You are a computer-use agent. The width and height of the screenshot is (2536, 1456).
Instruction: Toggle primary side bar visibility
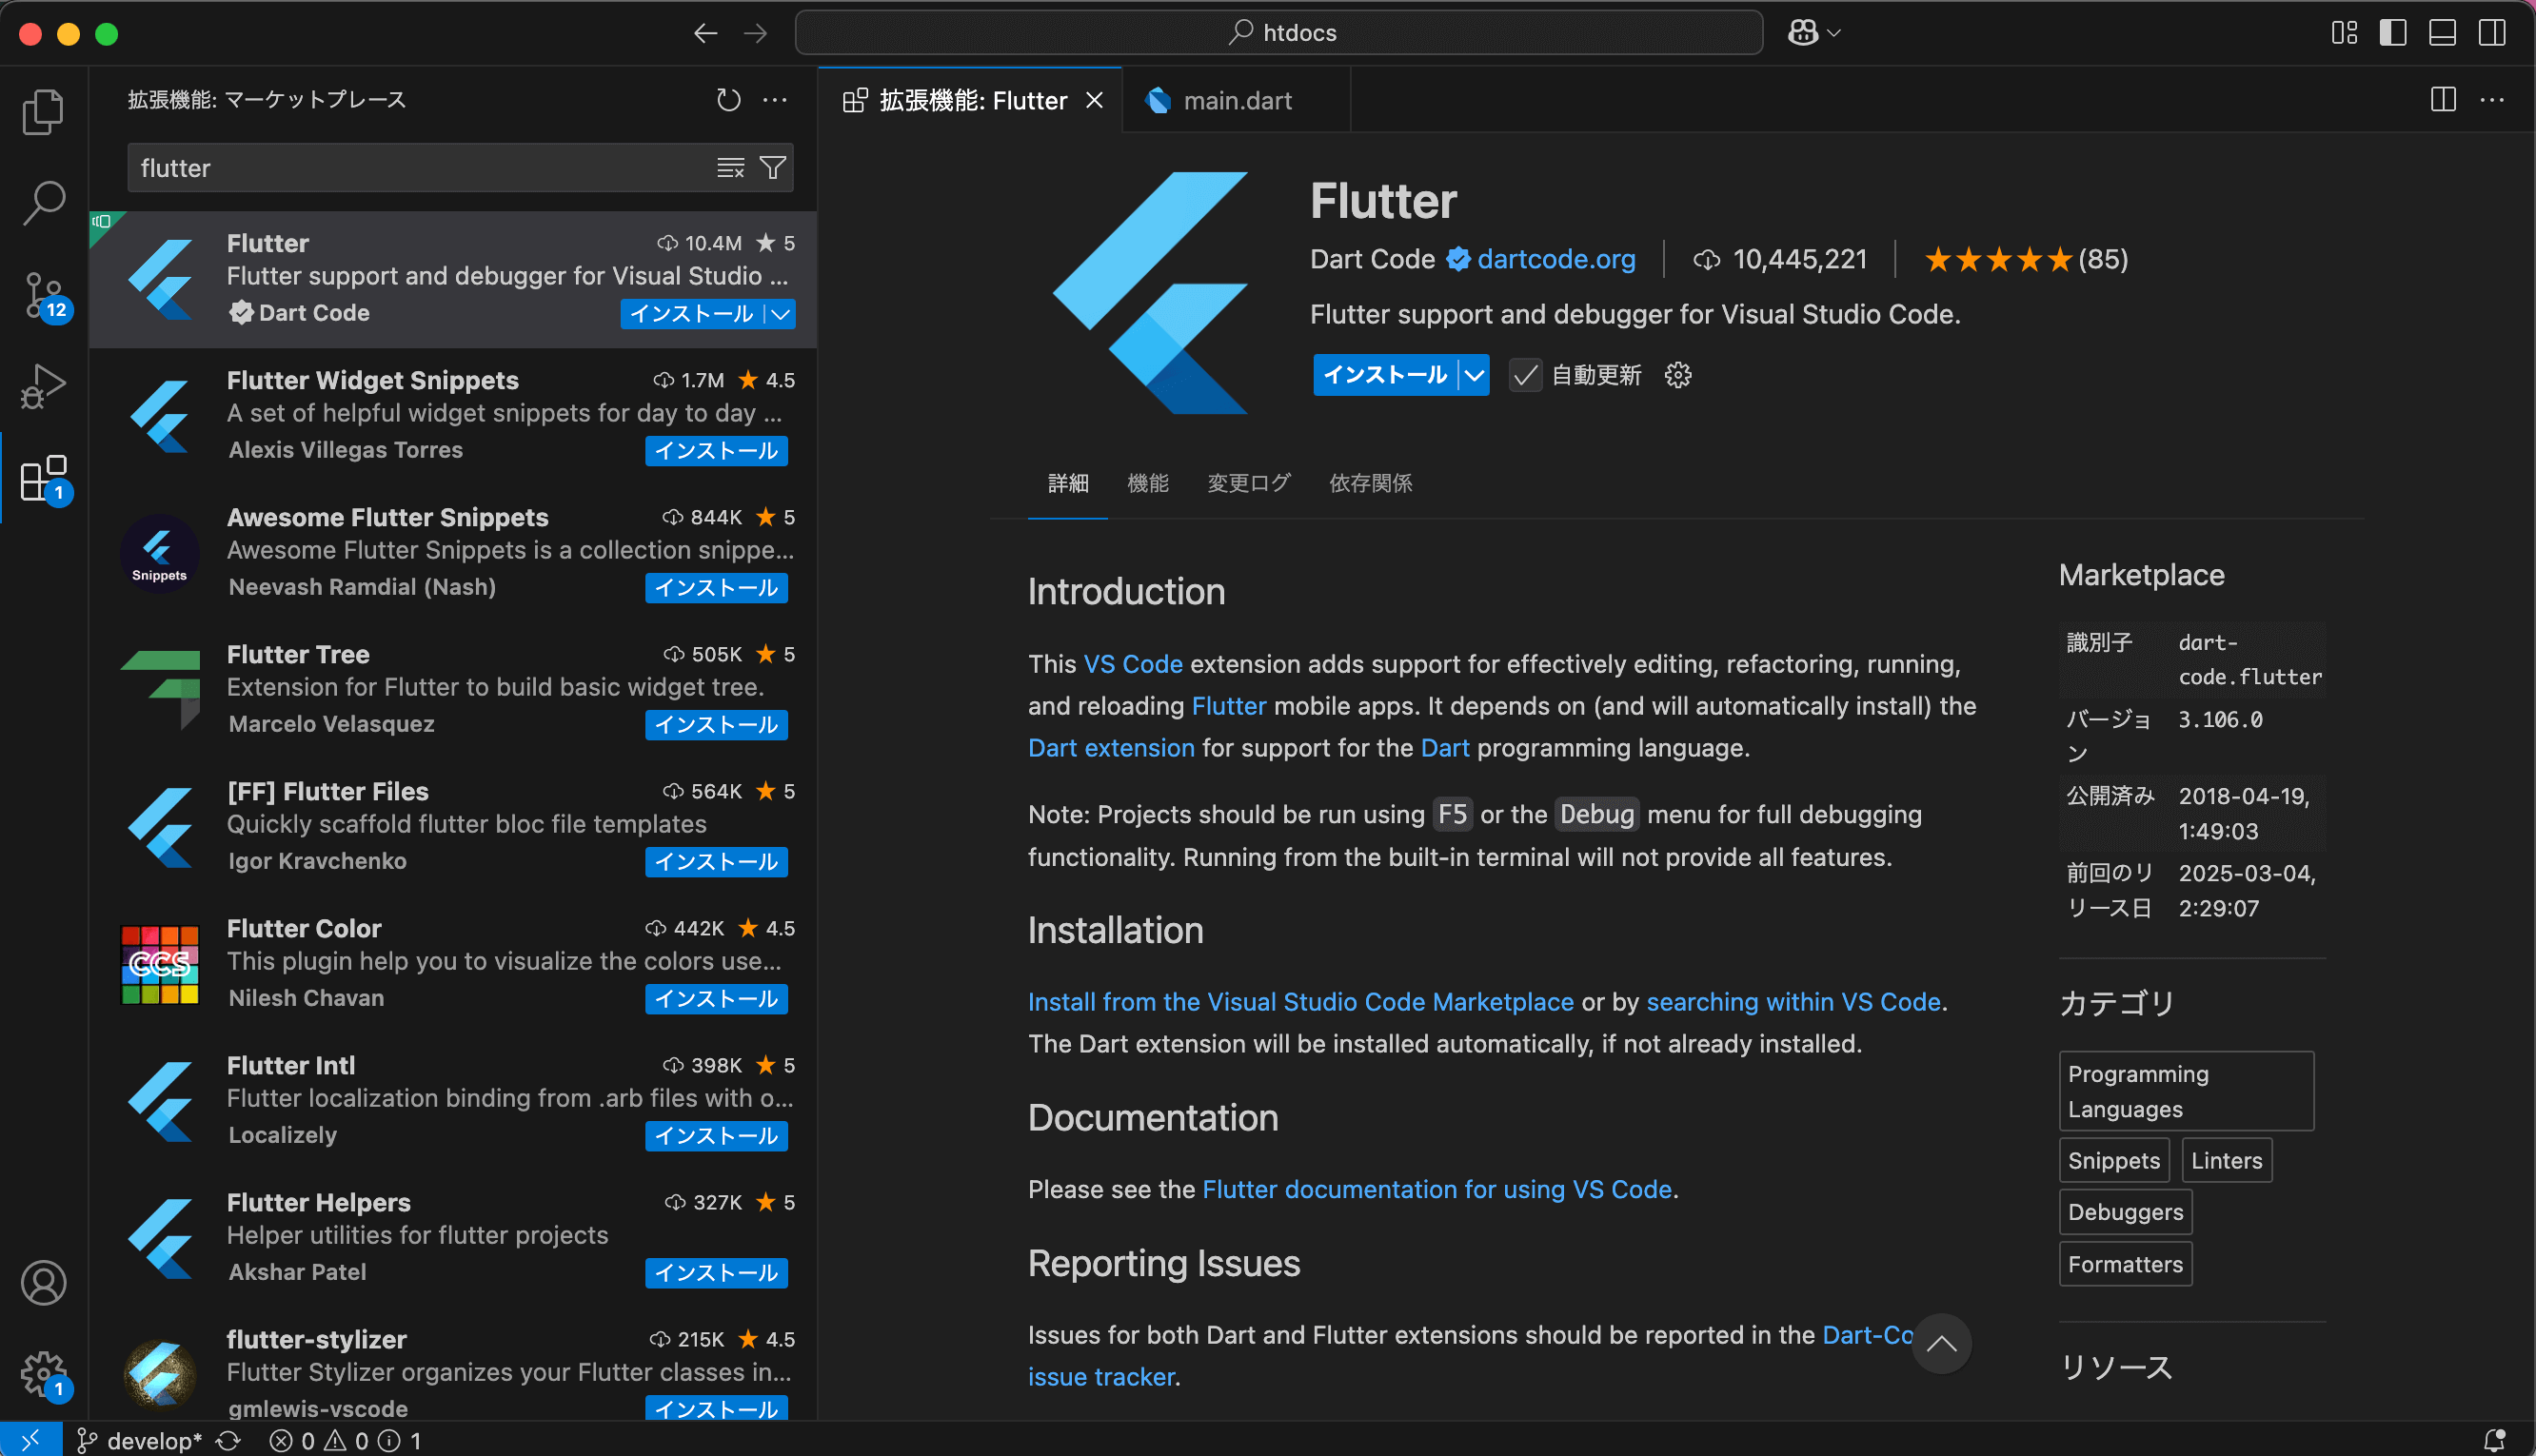[x=2393, y=33]
